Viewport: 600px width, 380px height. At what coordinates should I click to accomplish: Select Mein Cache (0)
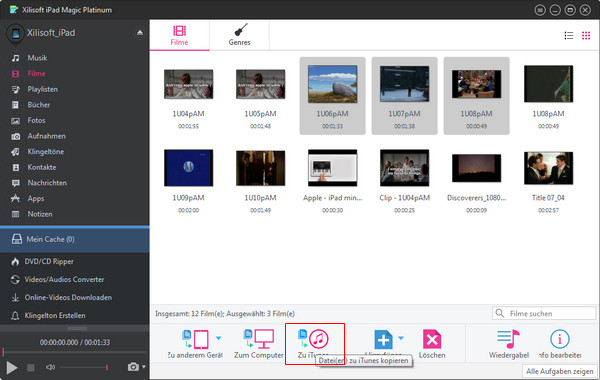point(75,240)
